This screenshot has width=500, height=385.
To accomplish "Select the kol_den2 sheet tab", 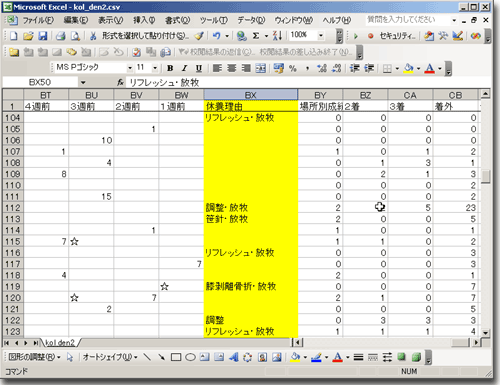I will [x=60, y=343].
